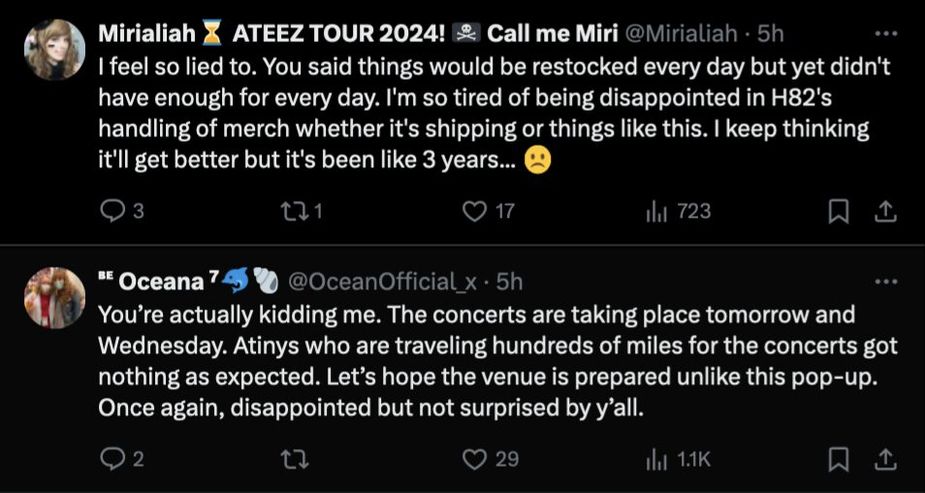This screenshot has height=493, width=925.
Task: Share Oceana's tweet
Action: click(885, 459)
